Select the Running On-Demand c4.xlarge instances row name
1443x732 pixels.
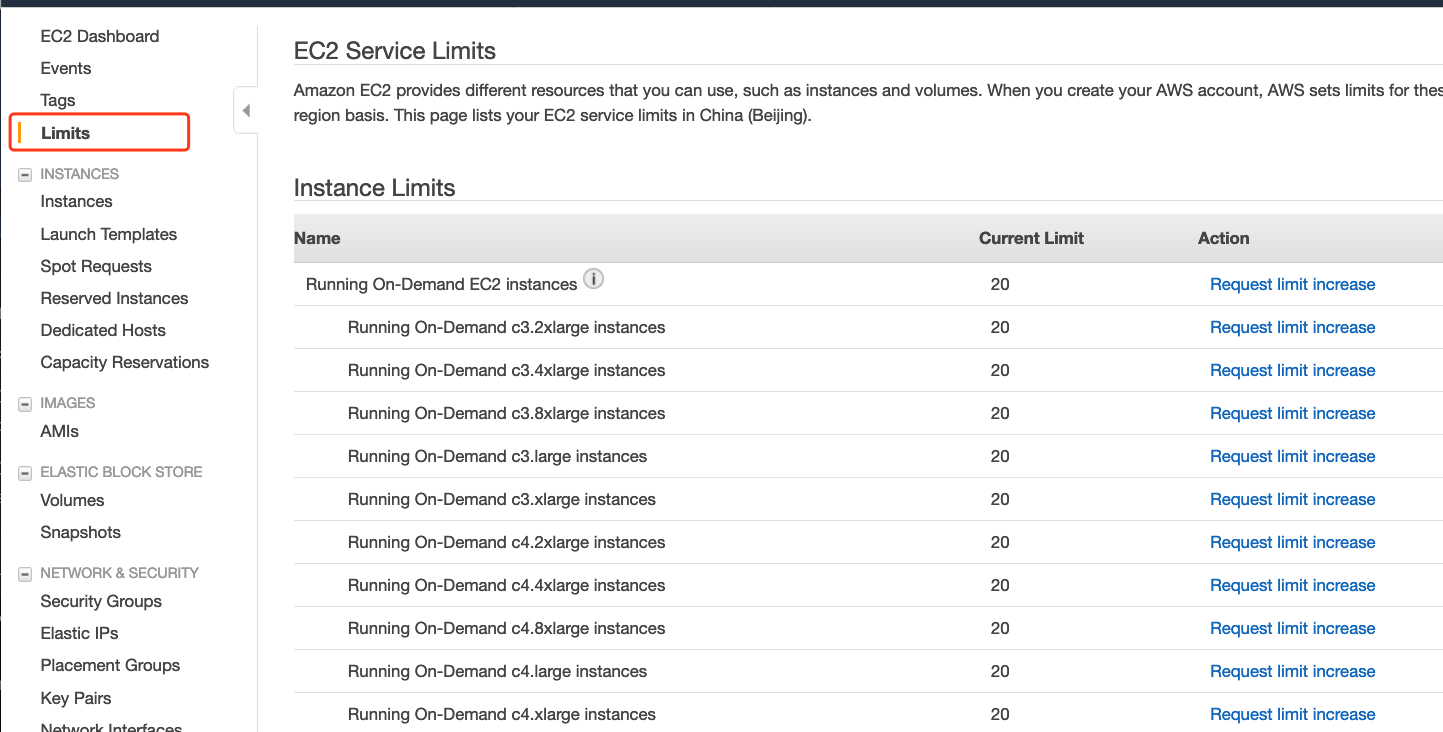click(x=502, y=714)
